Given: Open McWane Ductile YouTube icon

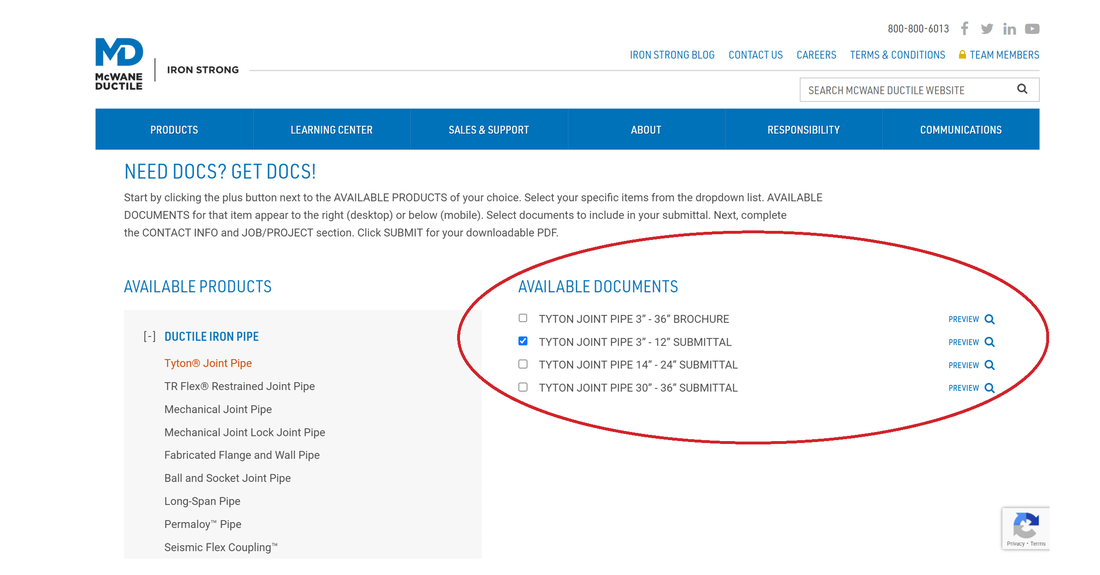Looking at the screenshot, I should [x=1032, y=29].
